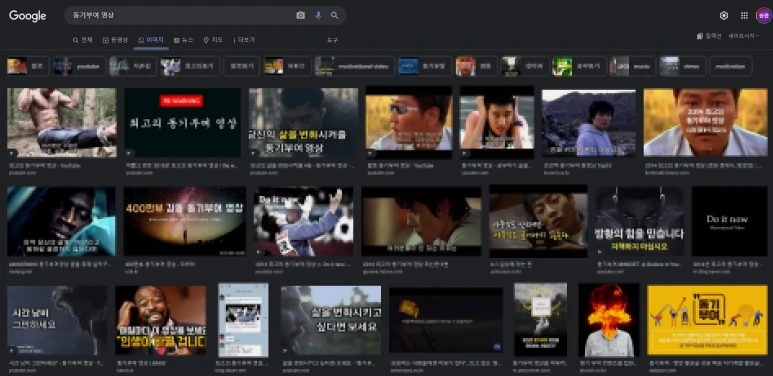Expand the 더보기 more menu
Image resolution: width=773 pixels, height=376 pixels.
click(244, 40)
